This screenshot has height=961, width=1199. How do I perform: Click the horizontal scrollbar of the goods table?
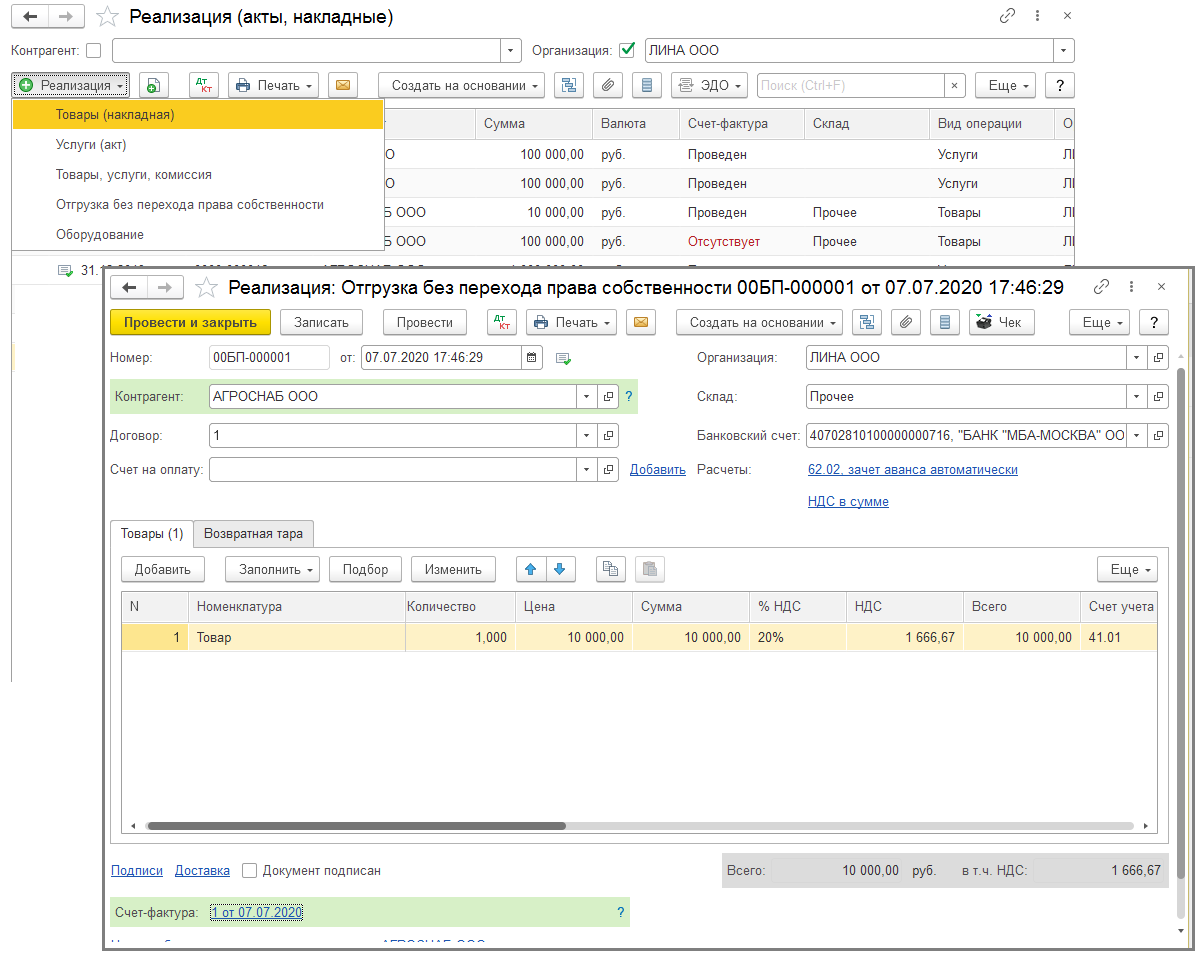pyautogui.click(x=356, y=826)
